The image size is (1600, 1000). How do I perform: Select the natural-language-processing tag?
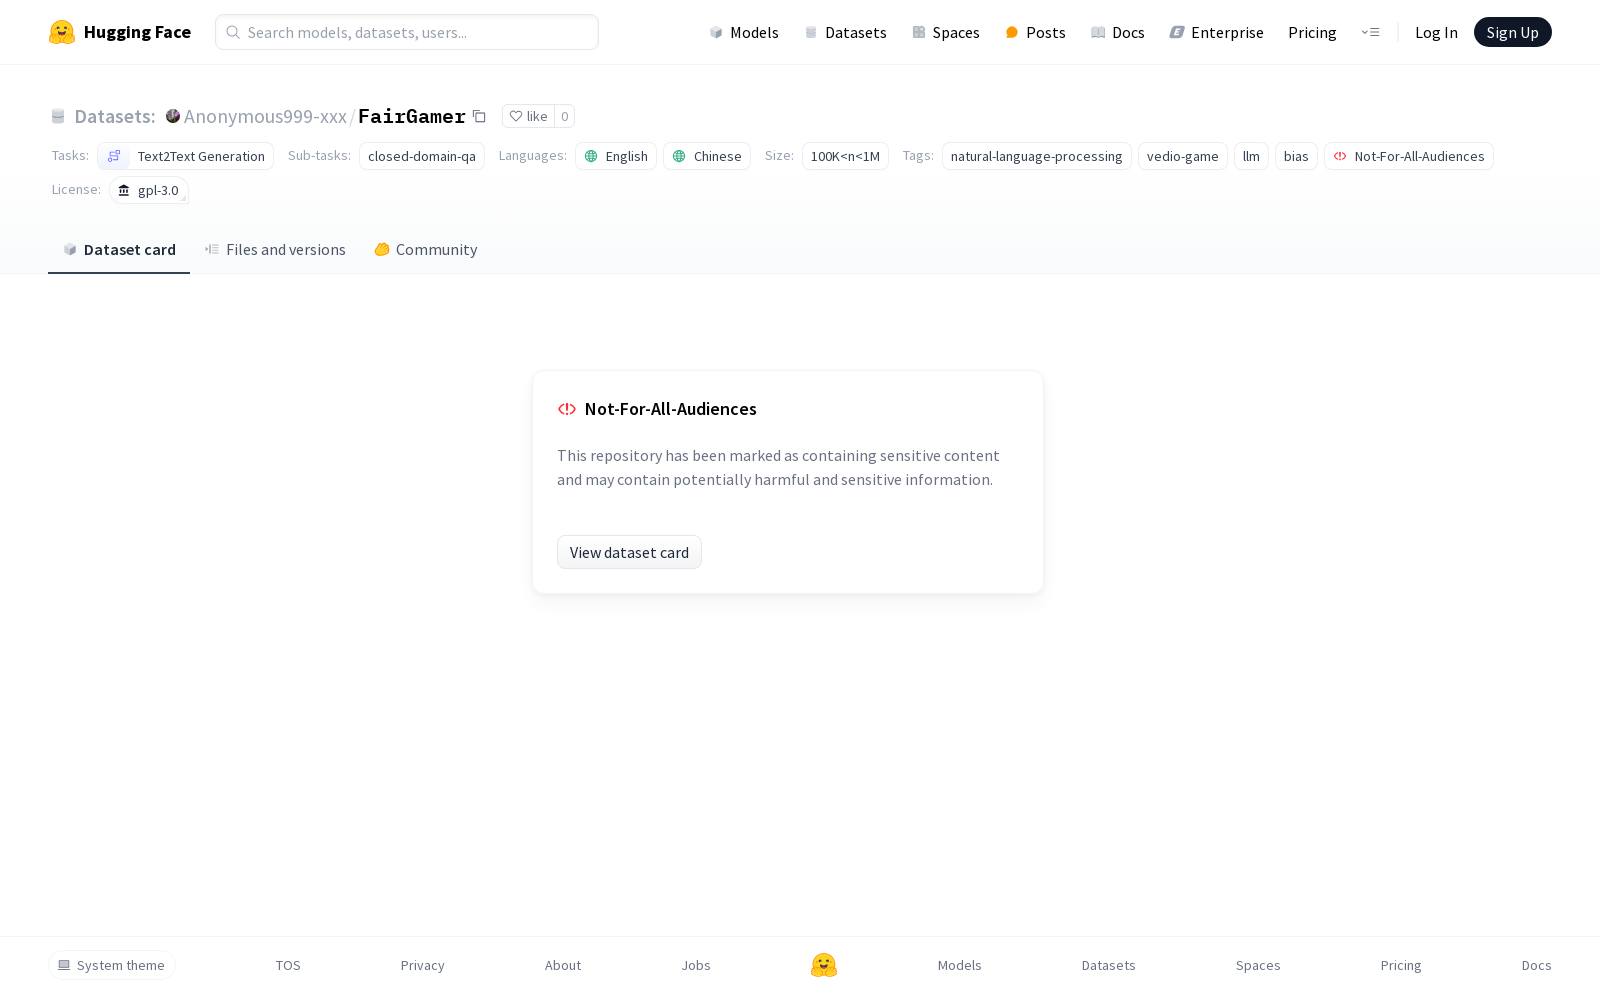(x=1037, y=156)
